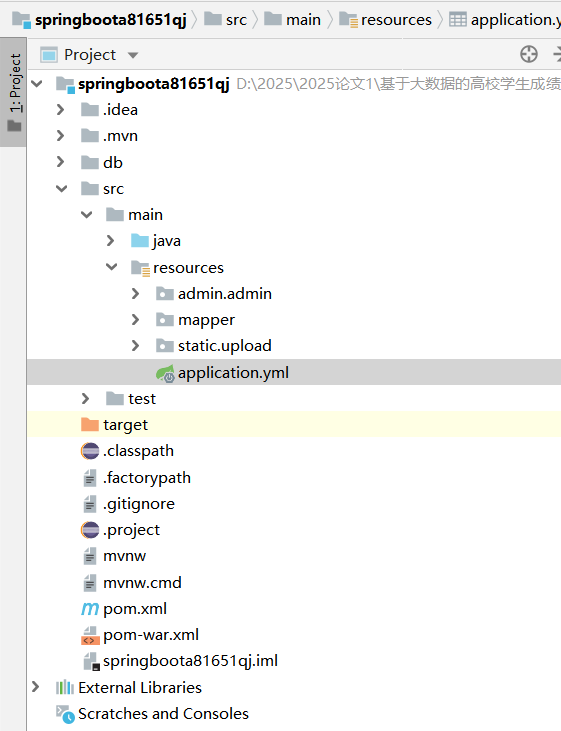Click the db folder icon

pyautogui.click(x=90, y=162)
